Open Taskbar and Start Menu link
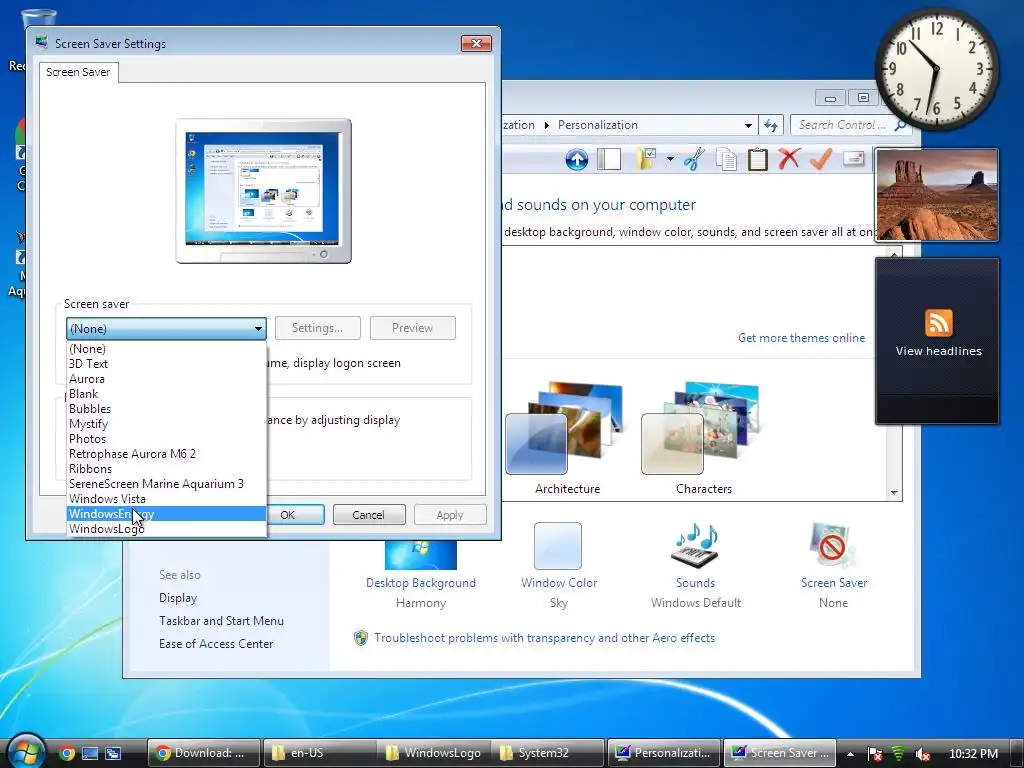 221,620
